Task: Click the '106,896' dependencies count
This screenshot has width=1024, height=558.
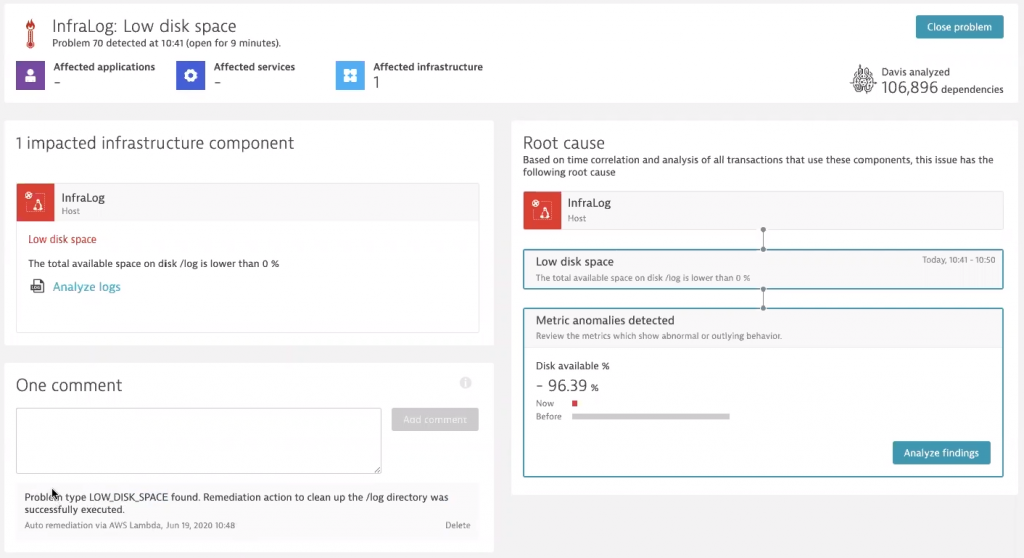Action: 909,88
